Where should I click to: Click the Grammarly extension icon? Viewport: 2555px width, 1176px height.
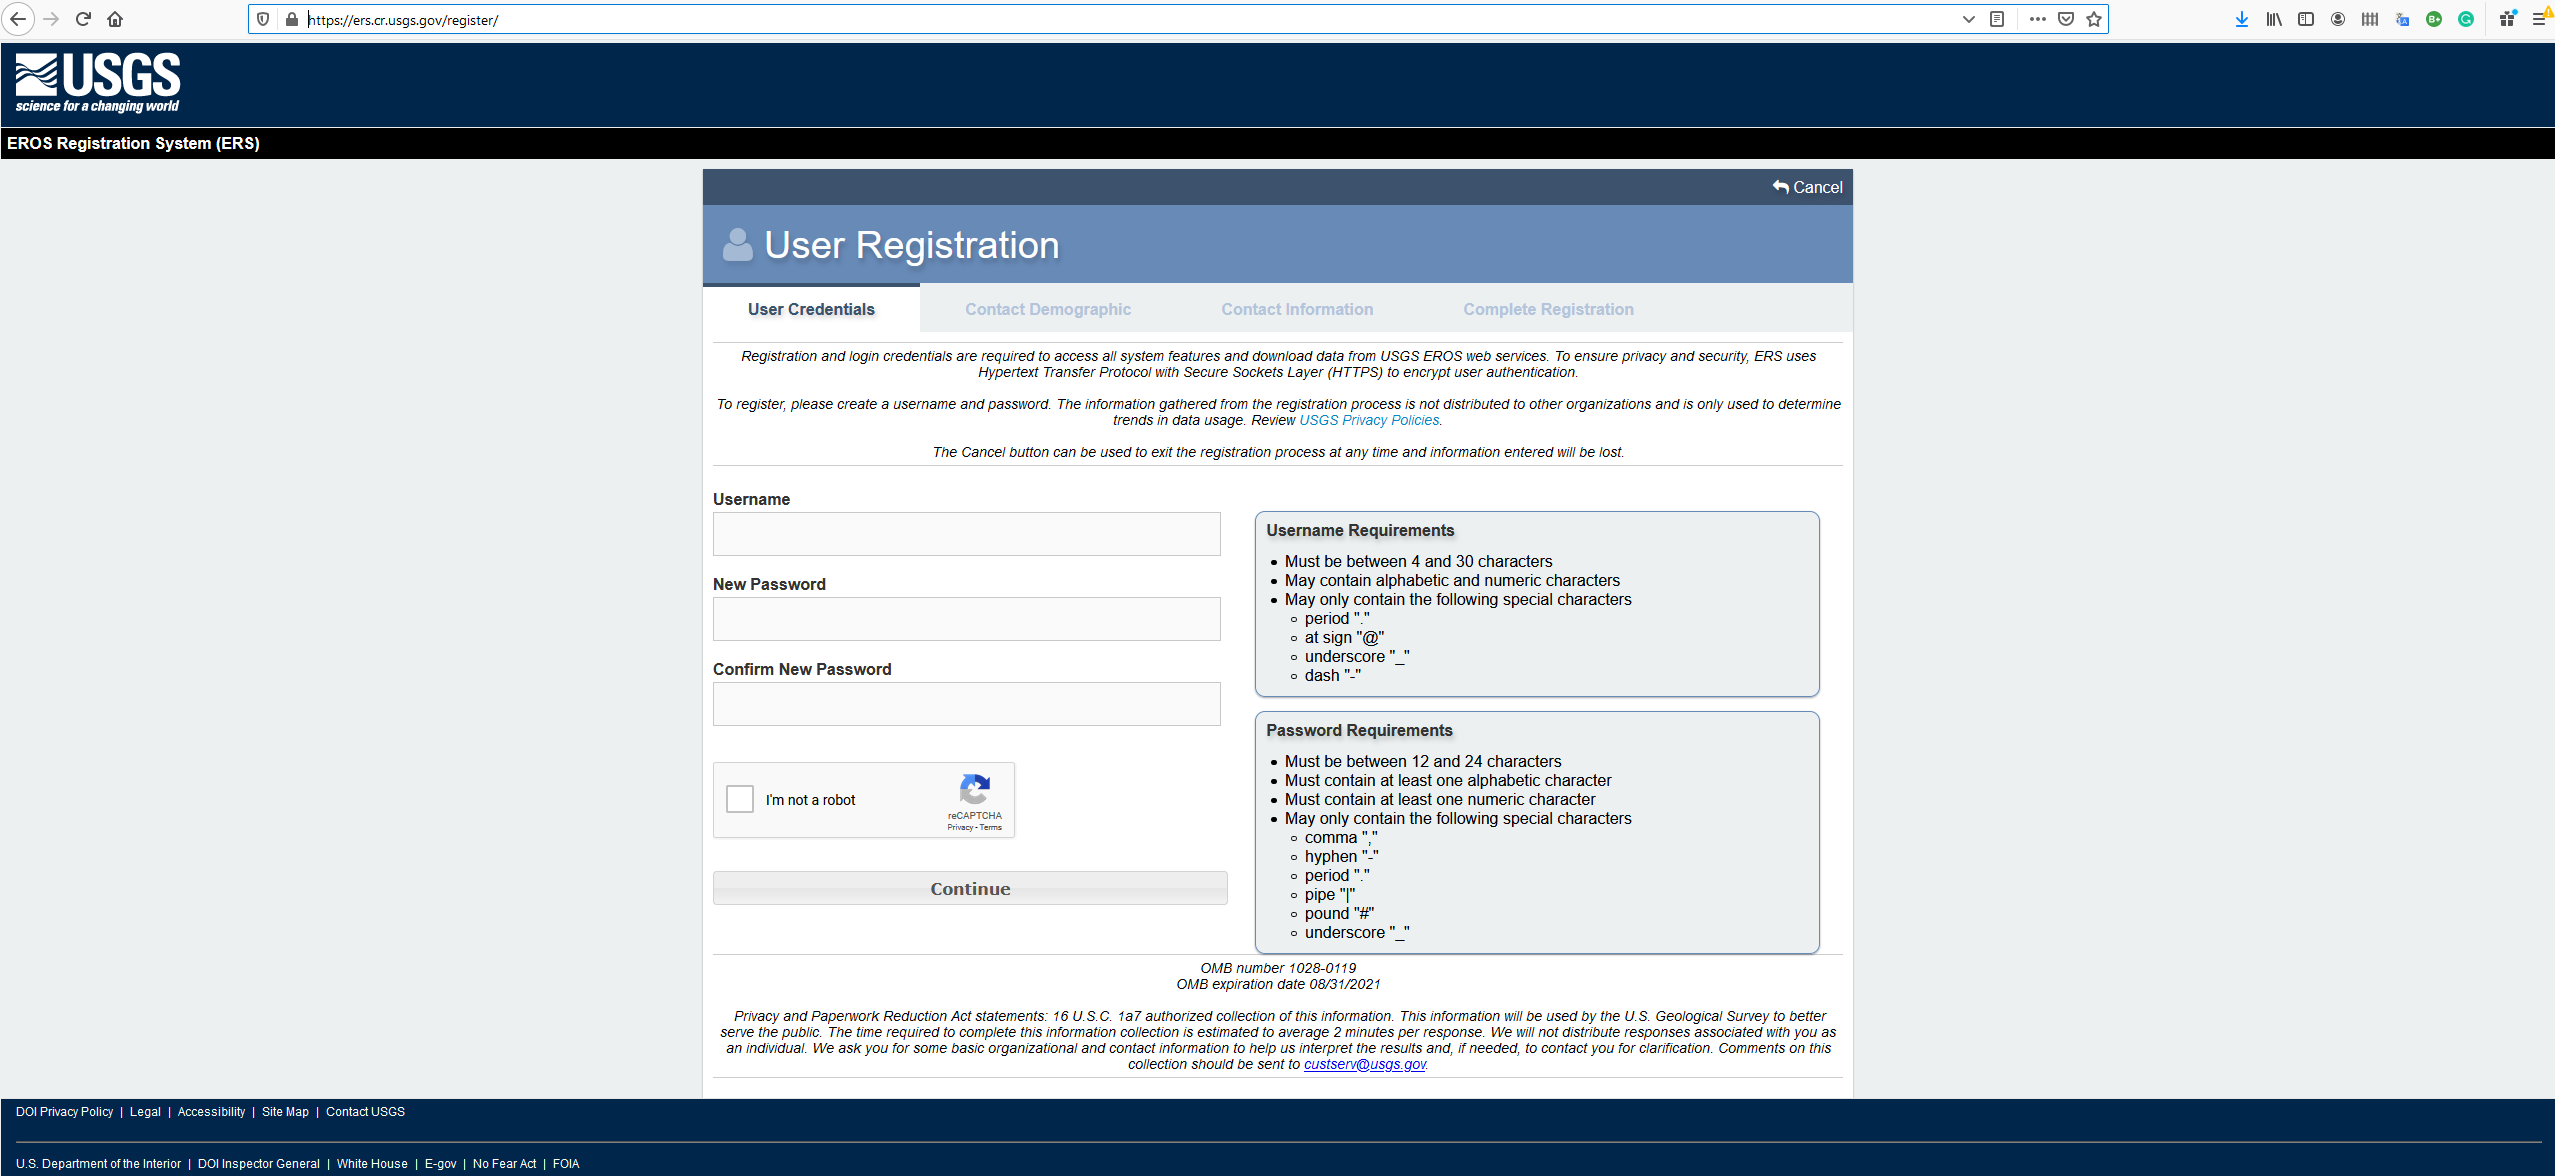coord(2466,19)
